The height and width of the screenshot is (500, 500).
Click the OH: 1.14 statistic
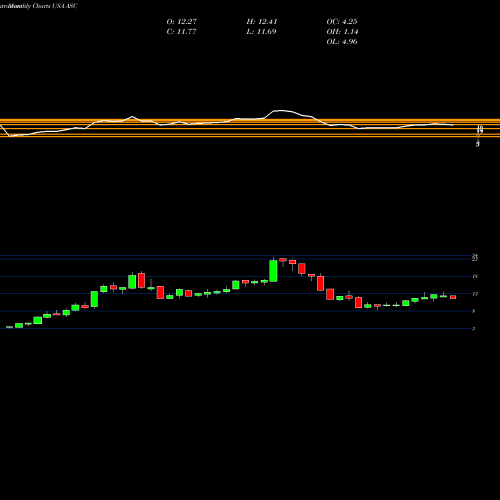click(x=342, y=32)
